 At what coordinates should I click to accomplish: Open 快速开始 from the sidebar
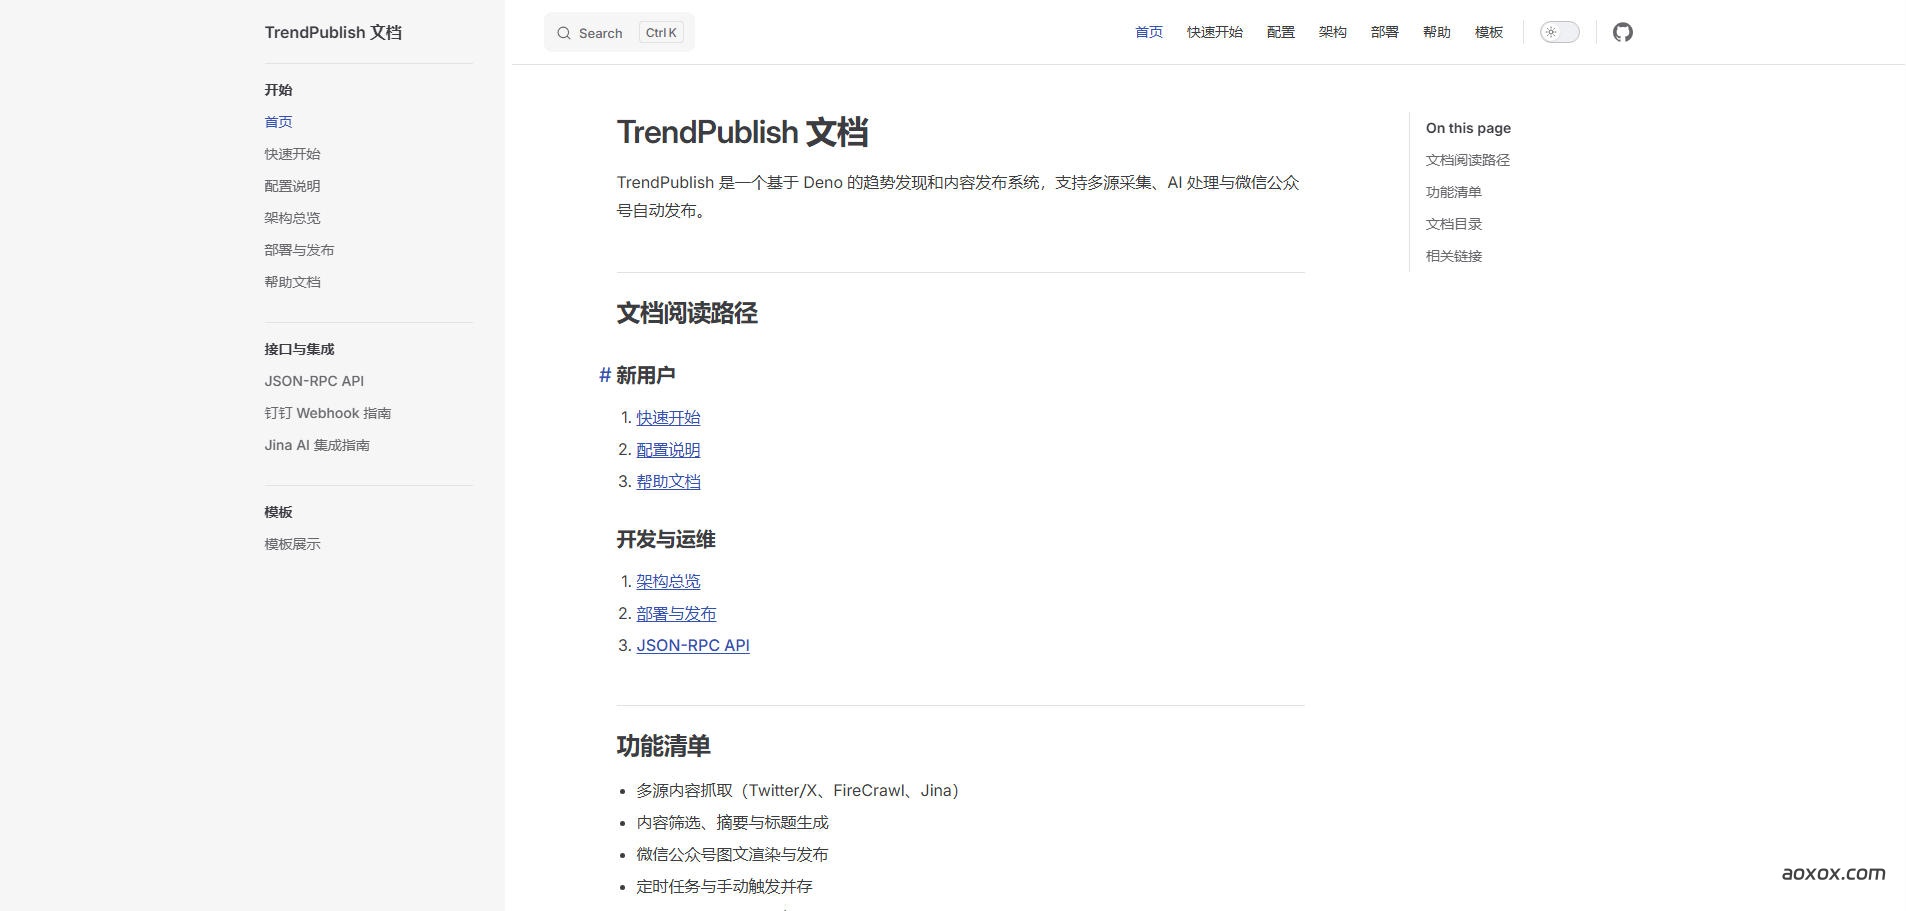coord(291,154)
